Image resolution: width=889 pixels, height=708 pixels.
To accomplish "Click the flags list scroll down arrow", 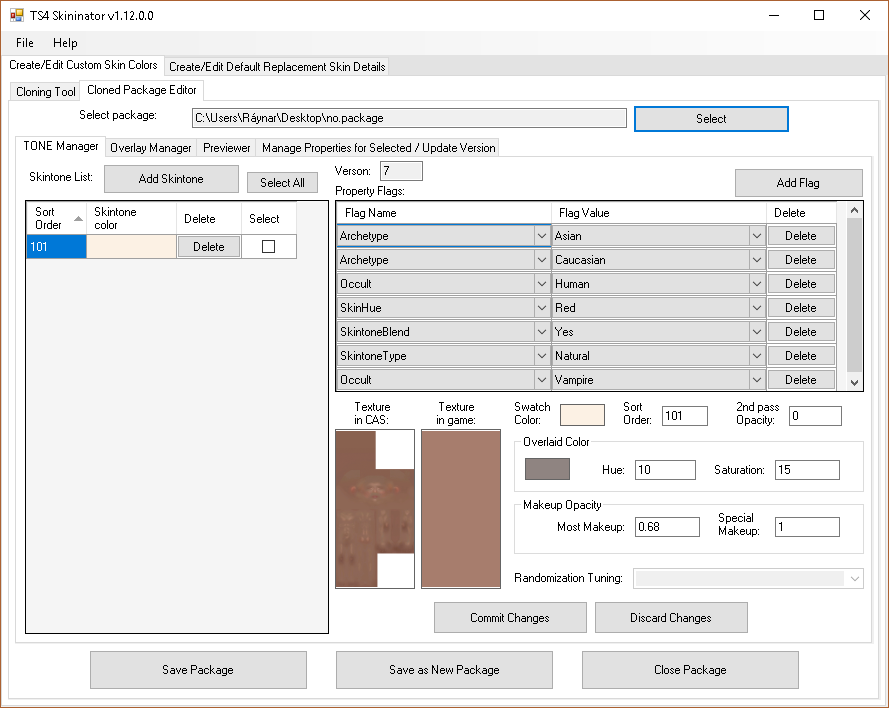I will (x=854, y=383).
